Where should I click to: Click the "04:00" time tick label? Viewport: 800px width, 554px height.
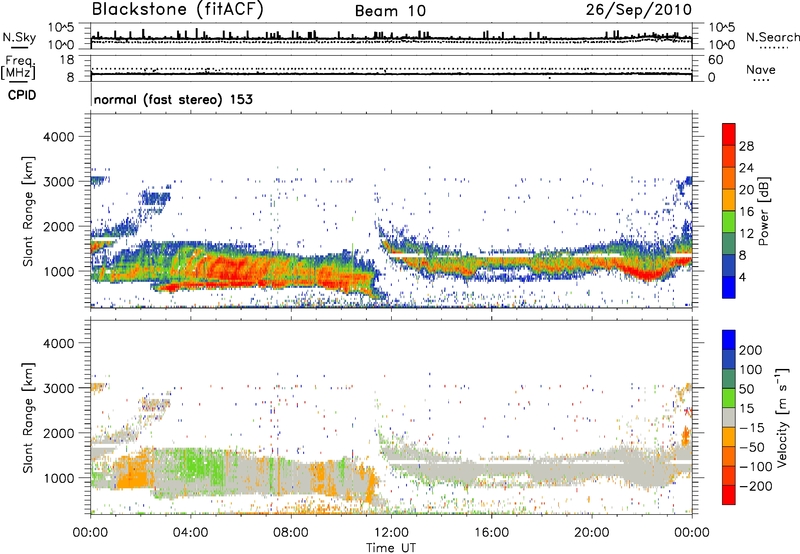click(190, 533)
